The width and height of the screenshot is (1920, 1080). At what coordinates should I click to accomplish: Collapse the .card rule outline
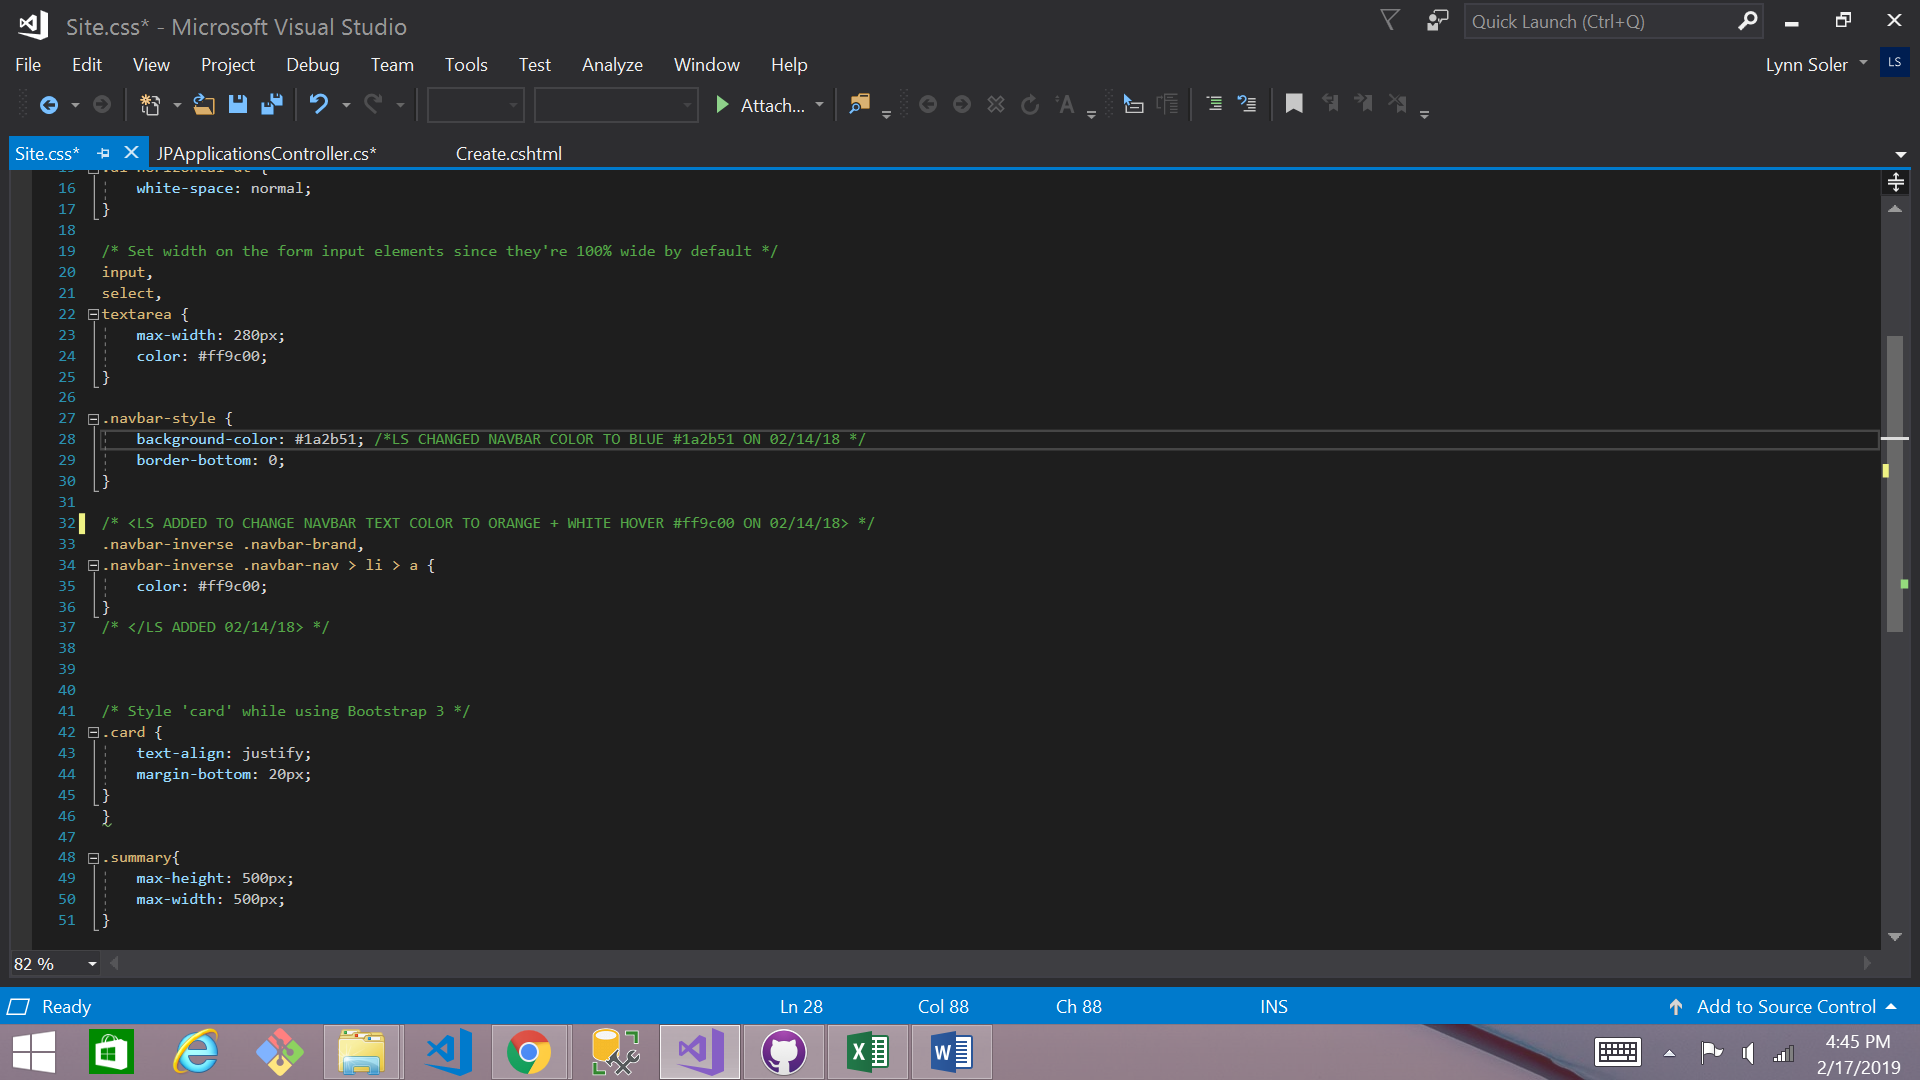coord(93,733)
